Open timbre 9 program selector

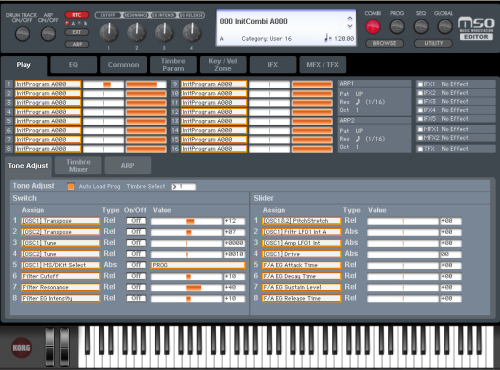[214, 84]
